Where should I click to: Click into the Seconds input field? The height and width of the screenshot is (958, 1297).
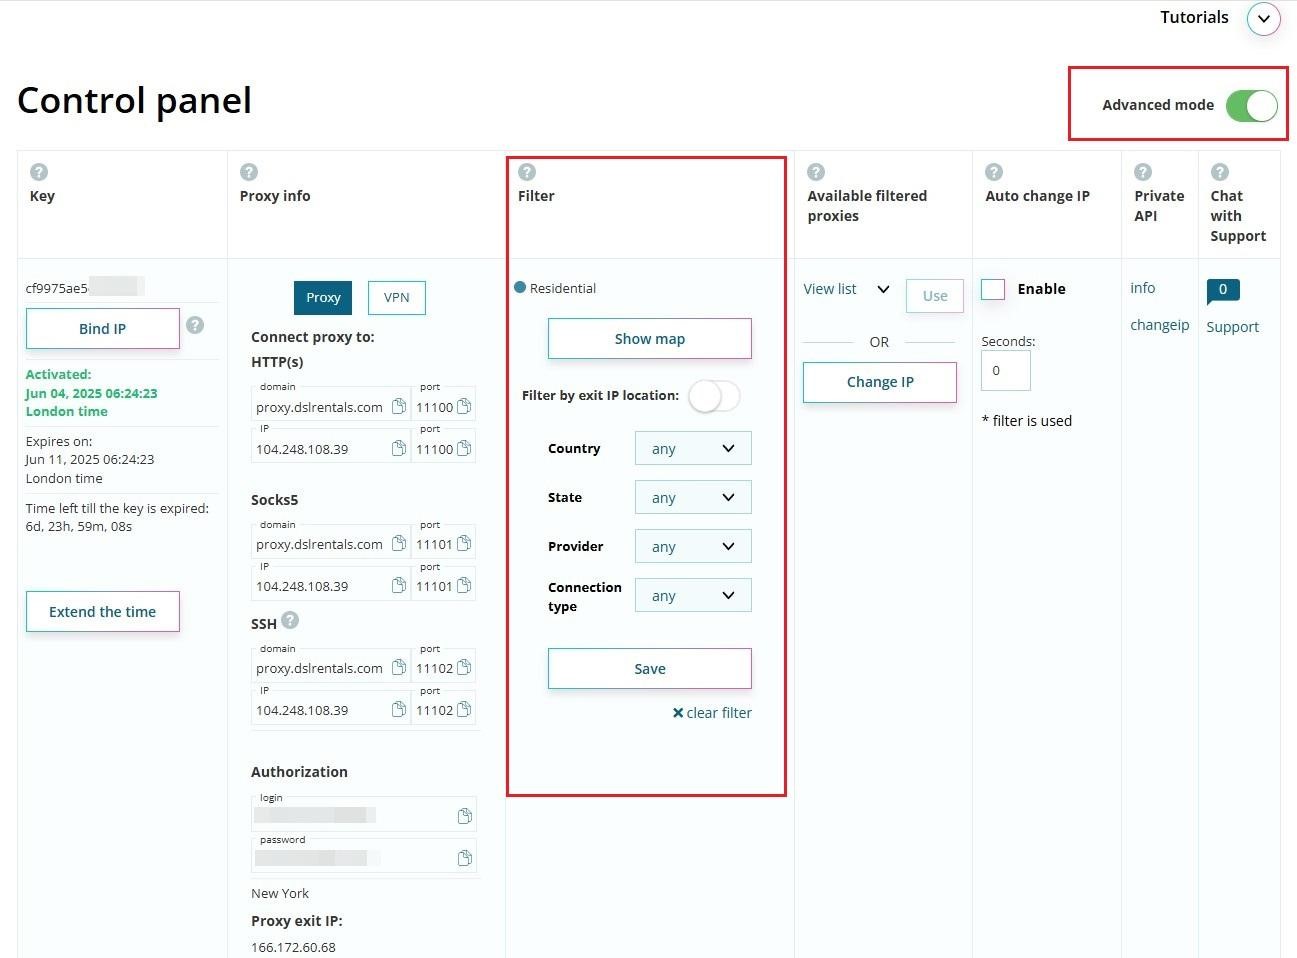1005,371
